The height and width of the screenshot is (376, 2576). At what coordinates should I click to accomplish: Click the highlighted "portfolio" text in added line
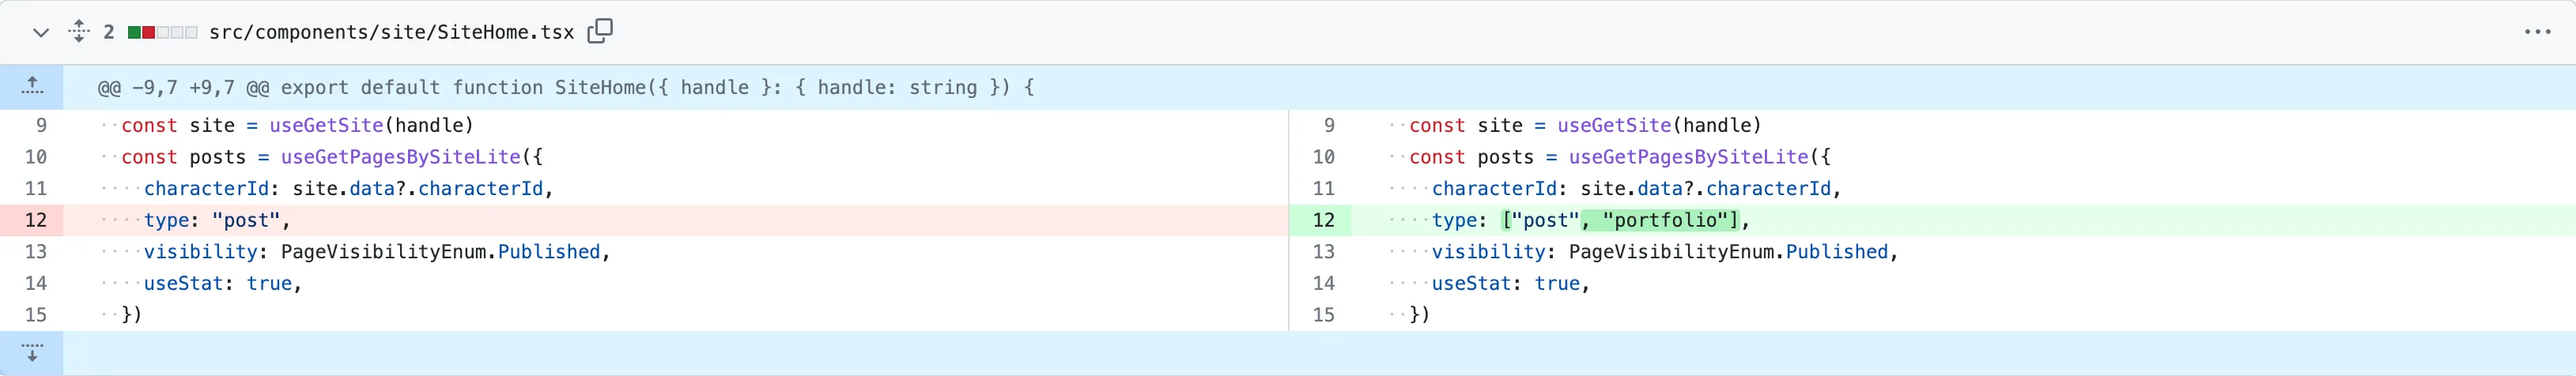[x=1670, y=220]
